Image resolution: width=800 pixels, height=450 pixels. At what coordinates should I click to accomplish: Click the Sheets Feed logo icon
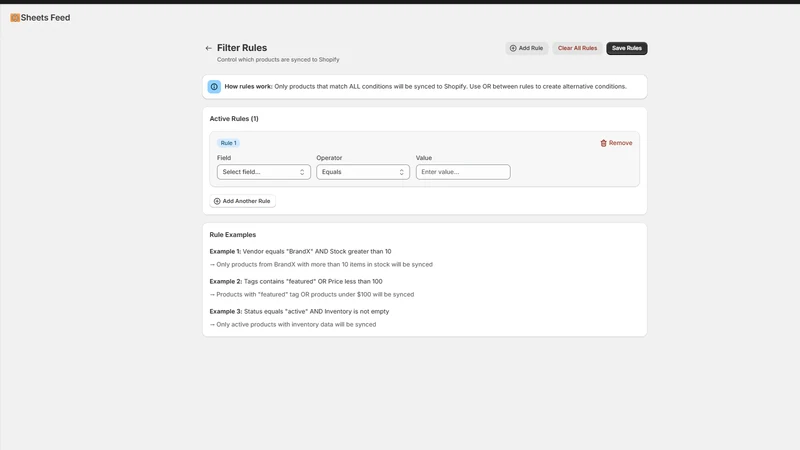(x=15, y=18)
